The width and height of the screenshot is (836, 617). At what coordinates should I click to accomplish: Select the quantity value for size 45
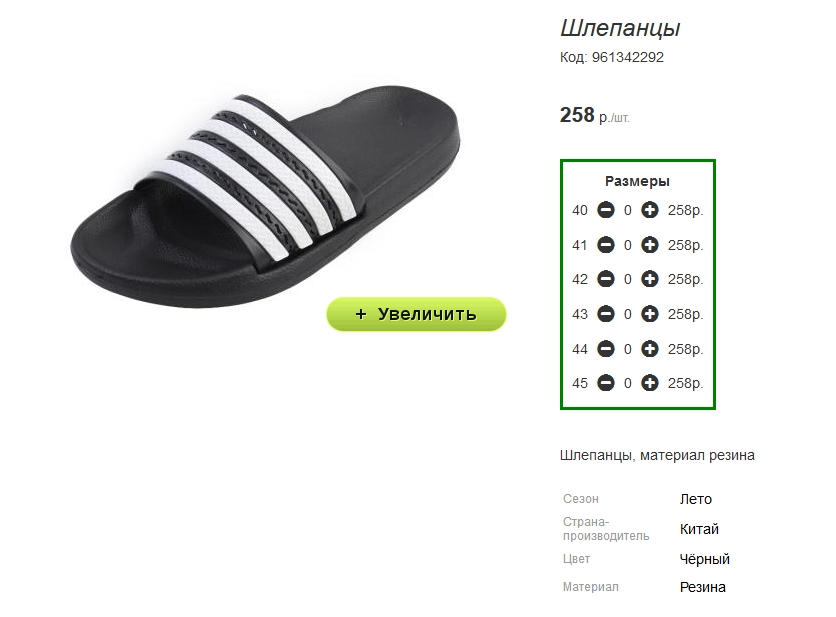(x=628, y=383)
